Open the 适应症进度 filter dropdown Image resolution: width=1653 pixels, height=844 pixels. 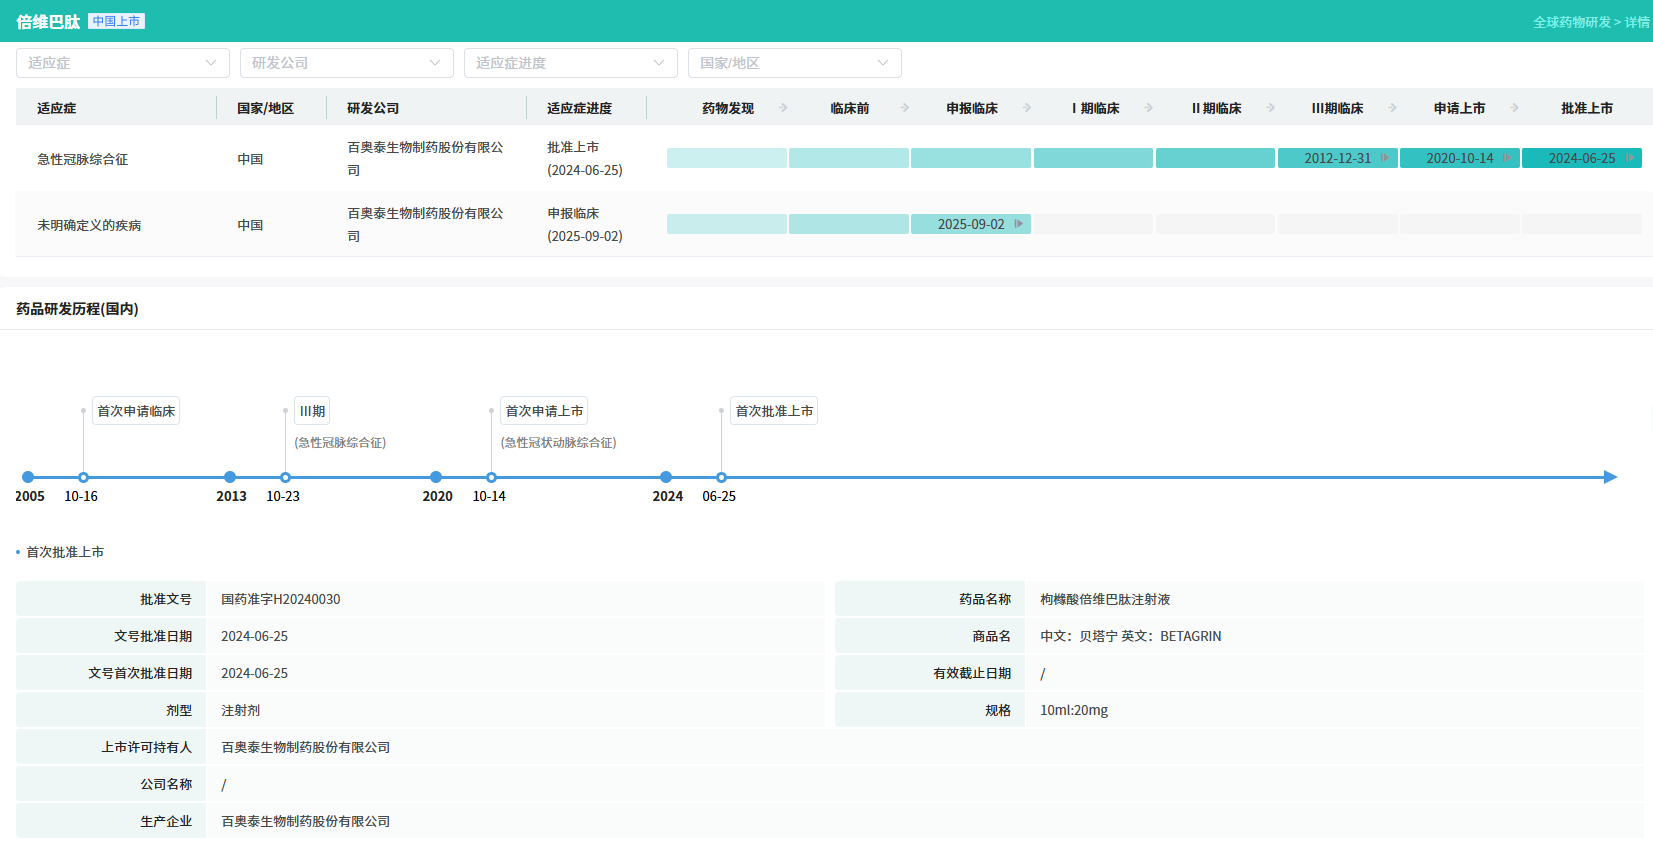pyautogui.click(x=570, y=63)
